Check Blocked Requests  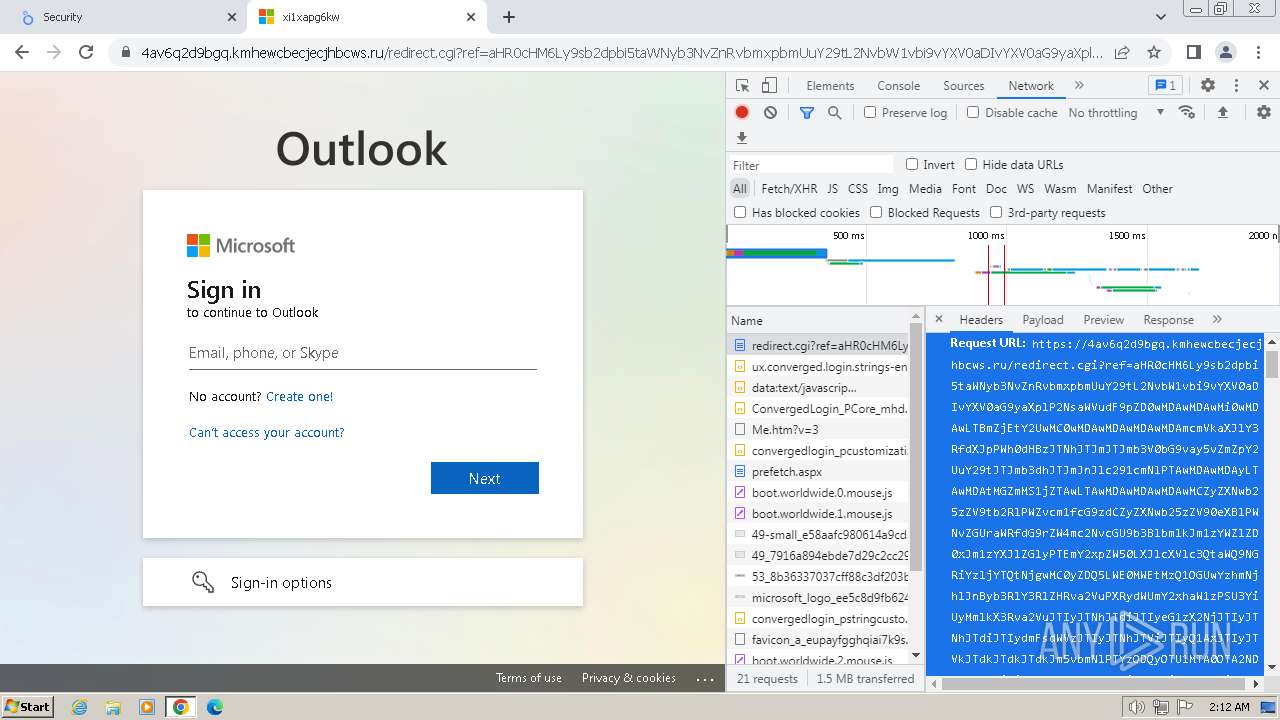[x=876, y=212]
